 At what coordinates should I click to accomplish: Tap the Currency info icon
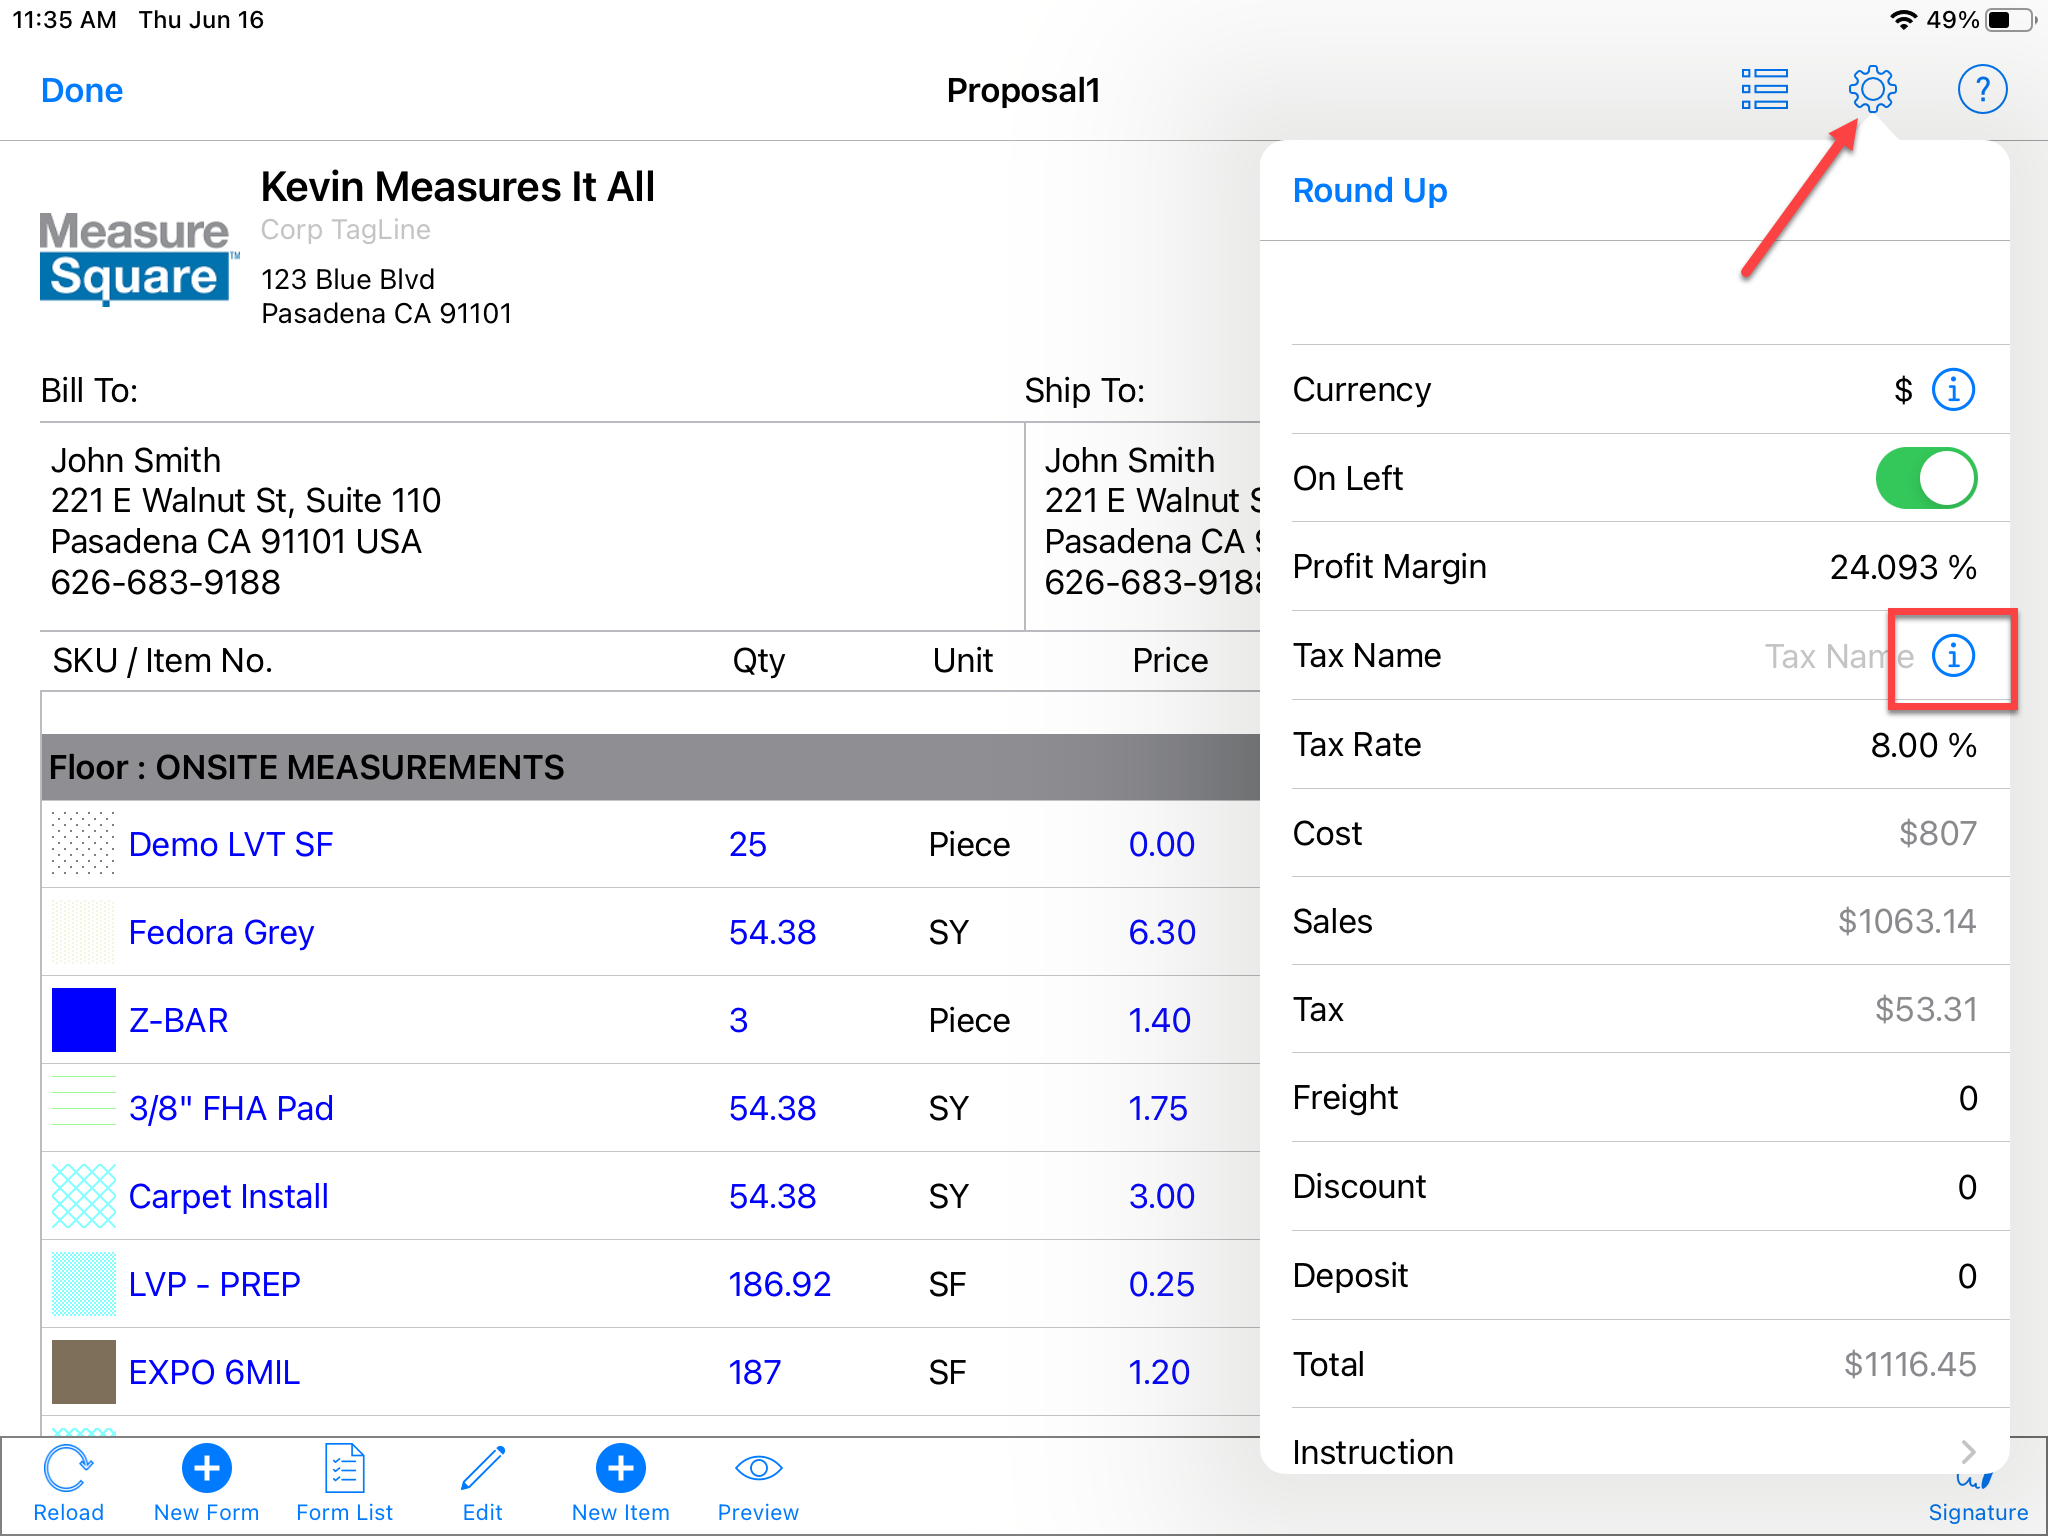[x=1953, y=389]
